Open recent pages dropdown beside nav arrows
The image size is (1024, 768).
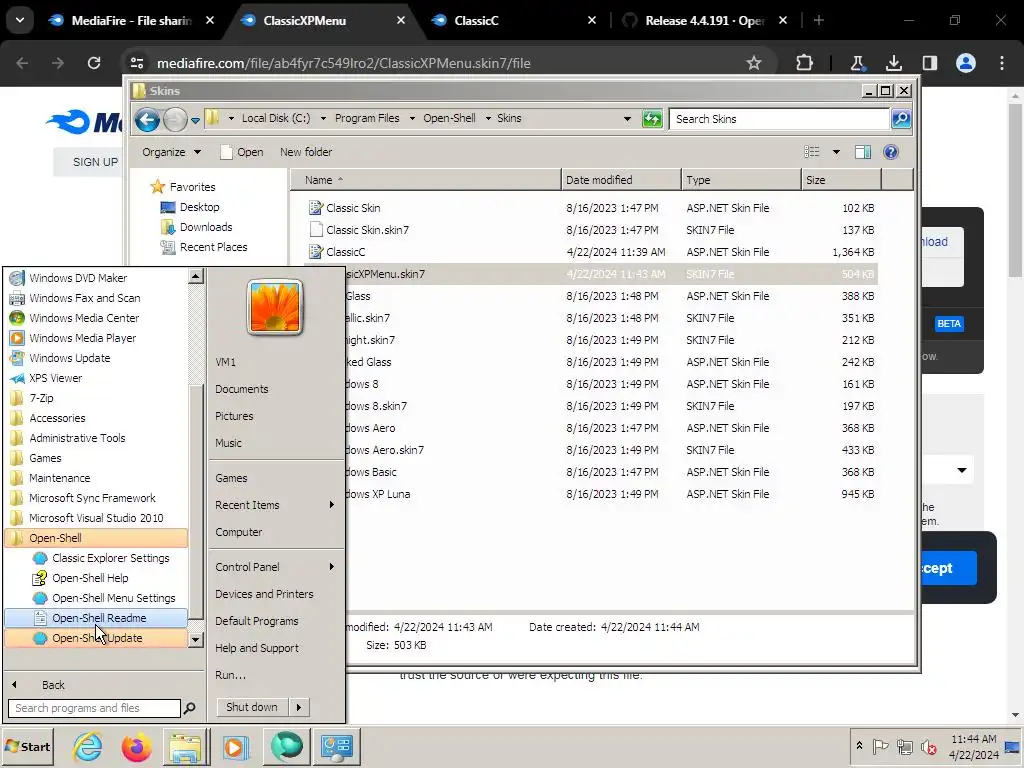[195, 121]
